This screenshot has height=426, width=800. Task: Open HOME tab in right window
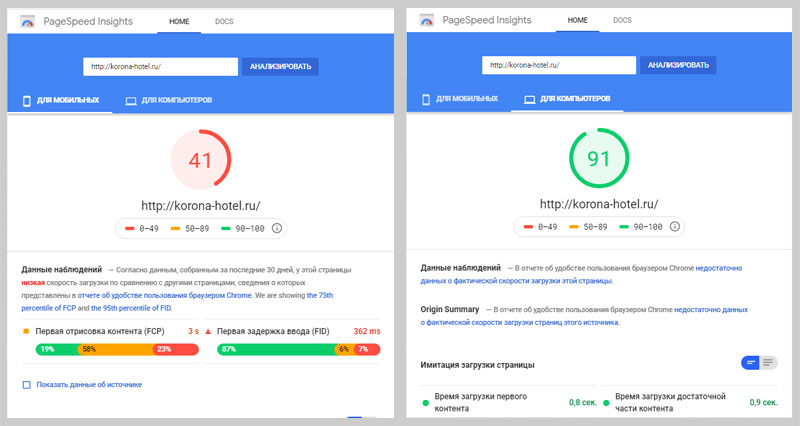click(x=578, y=20)
